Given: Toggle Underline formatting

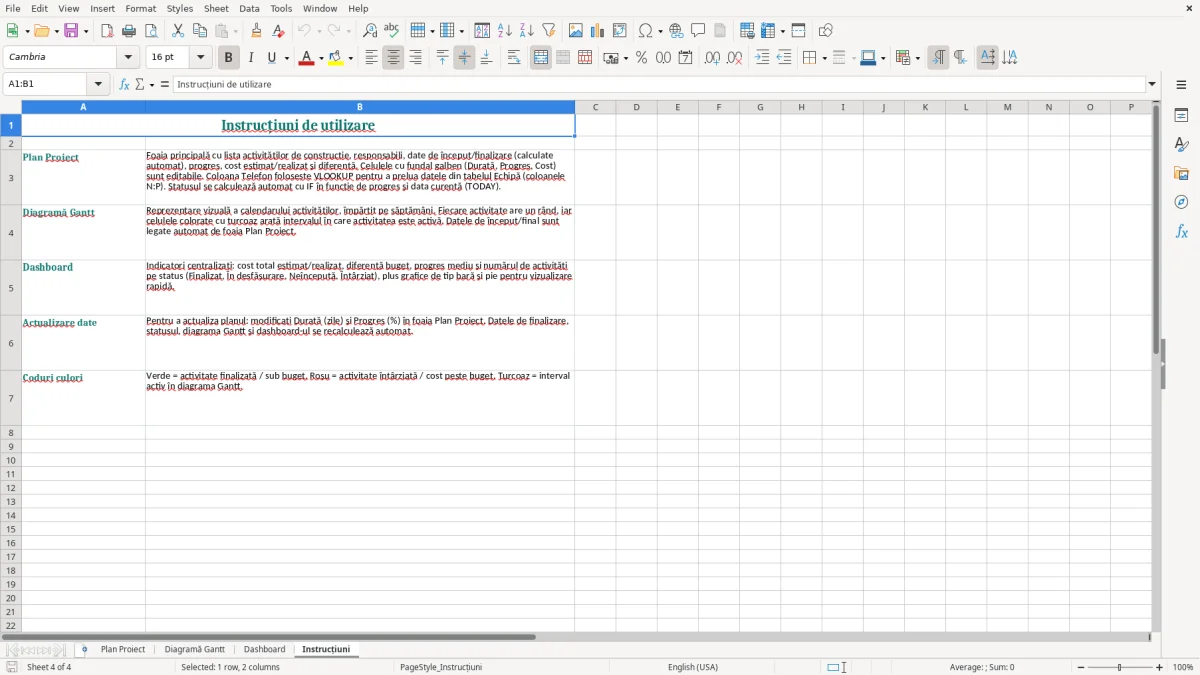Looking at the screenshot, I should pos(271,58).
